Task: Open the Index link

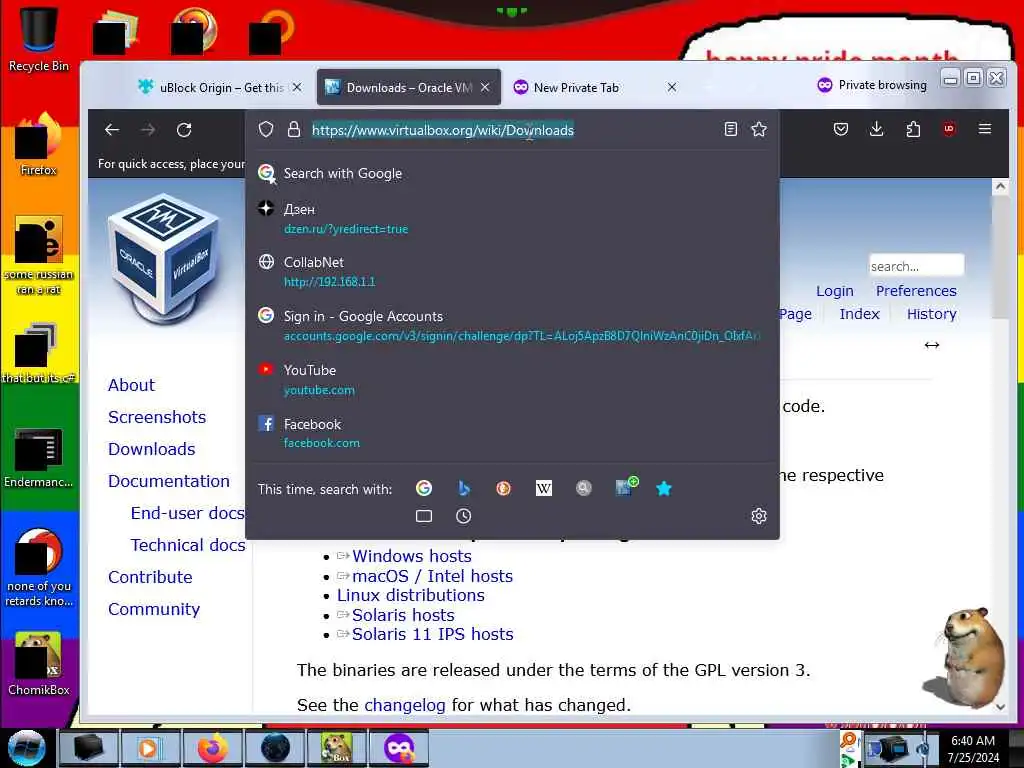Action: pyautogui.click(x=859, y=314)
